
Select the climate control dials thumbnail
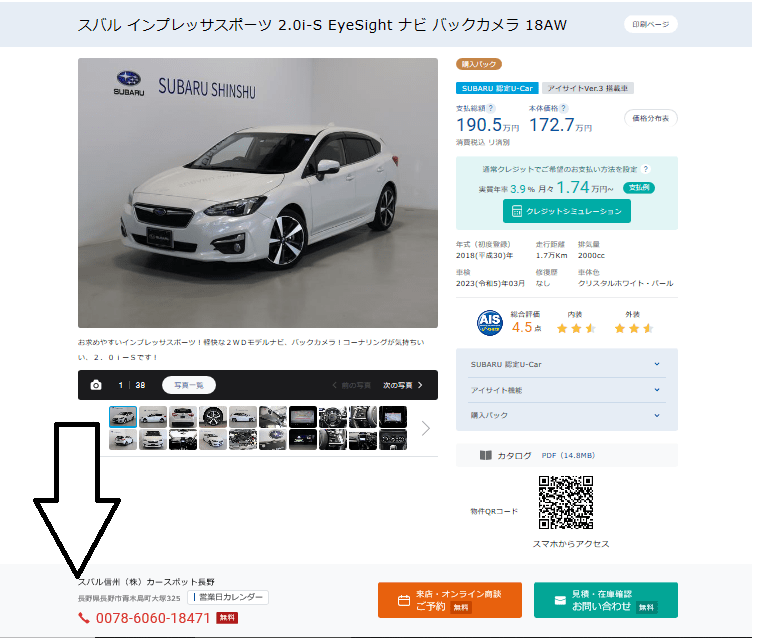pyautogui.click(x=393, y=439)
